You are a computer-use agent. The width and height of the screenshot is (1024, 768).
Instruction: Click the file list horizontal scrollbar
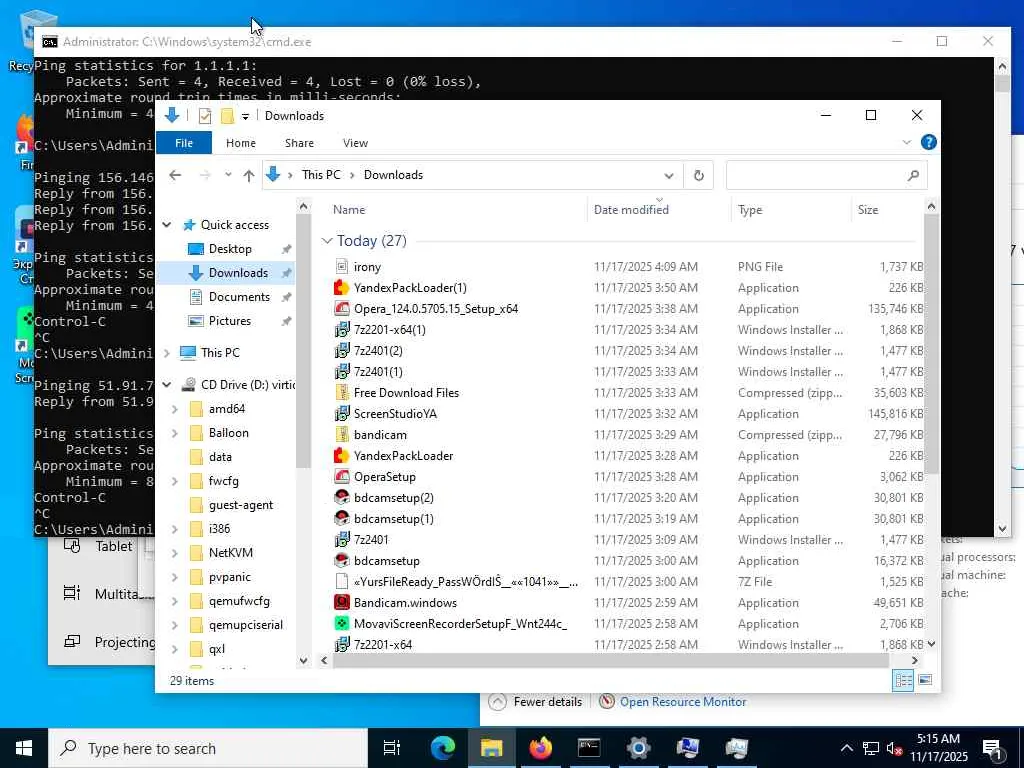(610, 660)
